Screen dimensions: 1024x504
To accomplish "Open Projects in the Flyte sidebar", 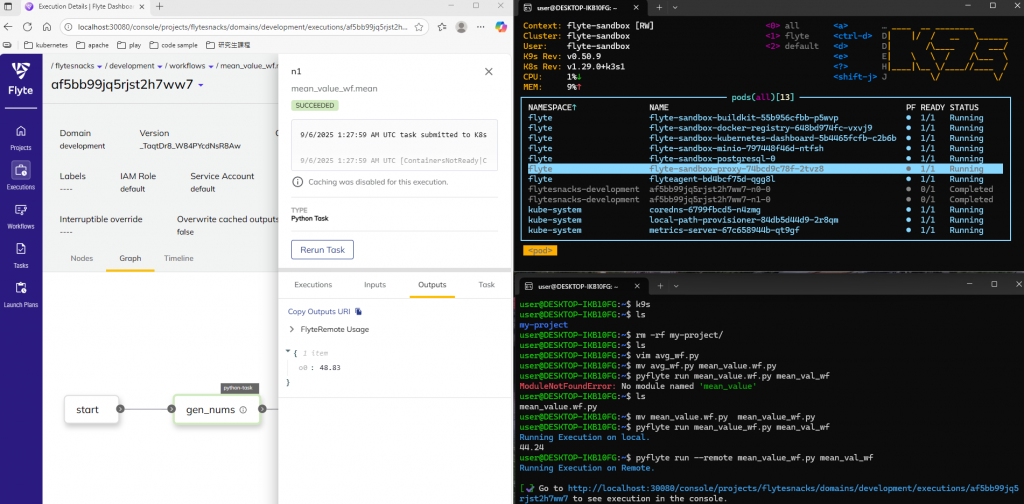I will pos(21,138).
